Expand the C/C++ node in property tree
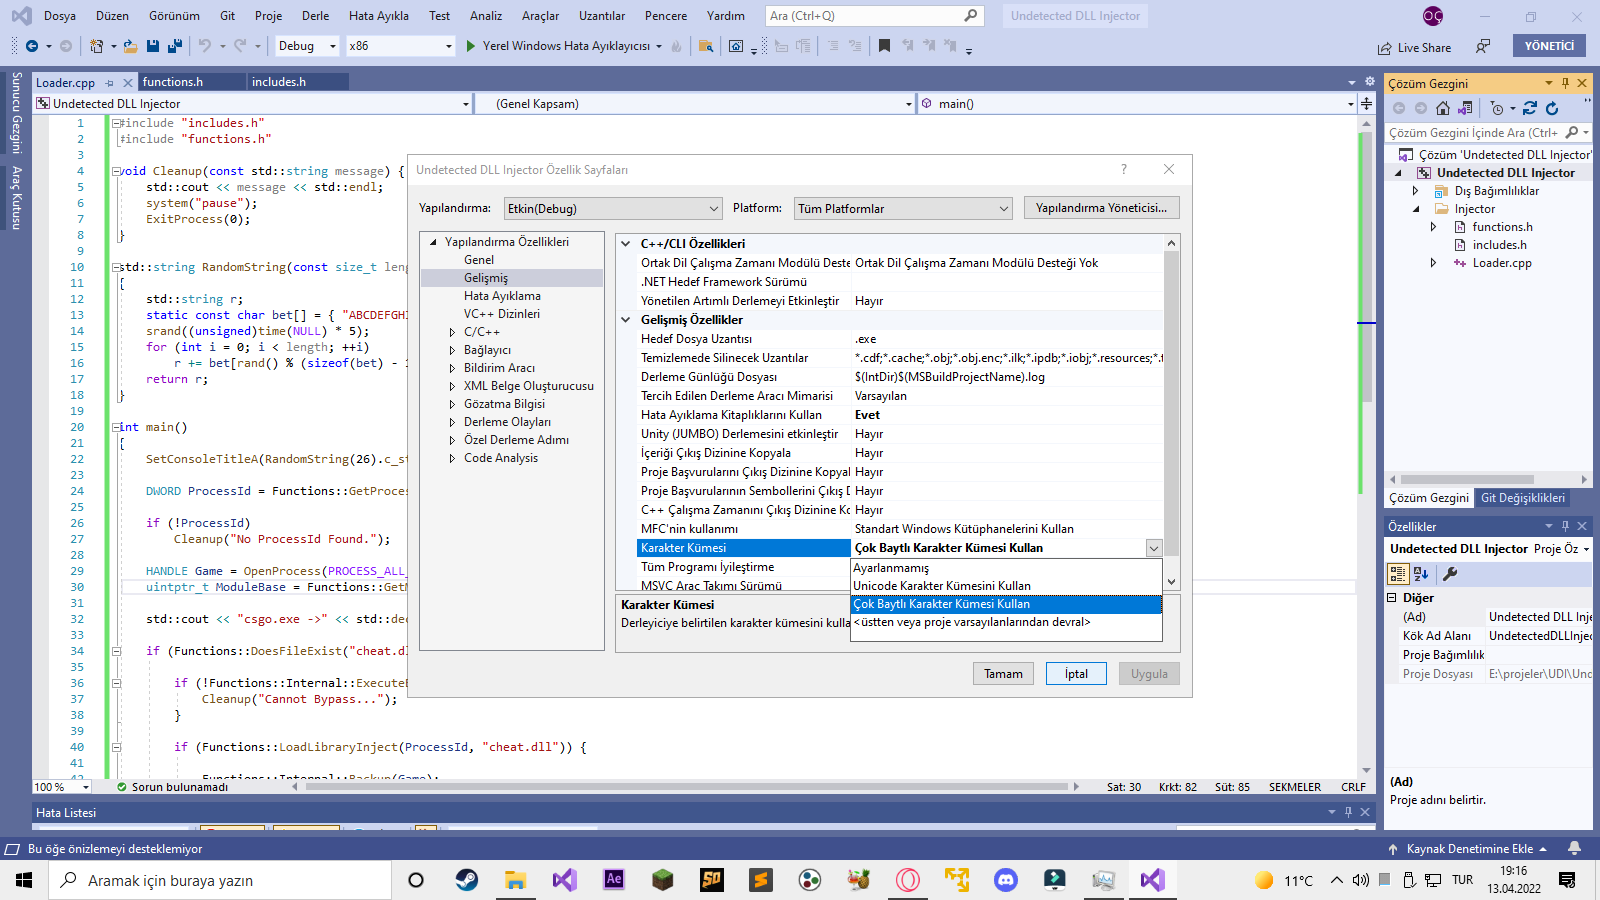Screen dimensions: 1600x900 [452, 332]
